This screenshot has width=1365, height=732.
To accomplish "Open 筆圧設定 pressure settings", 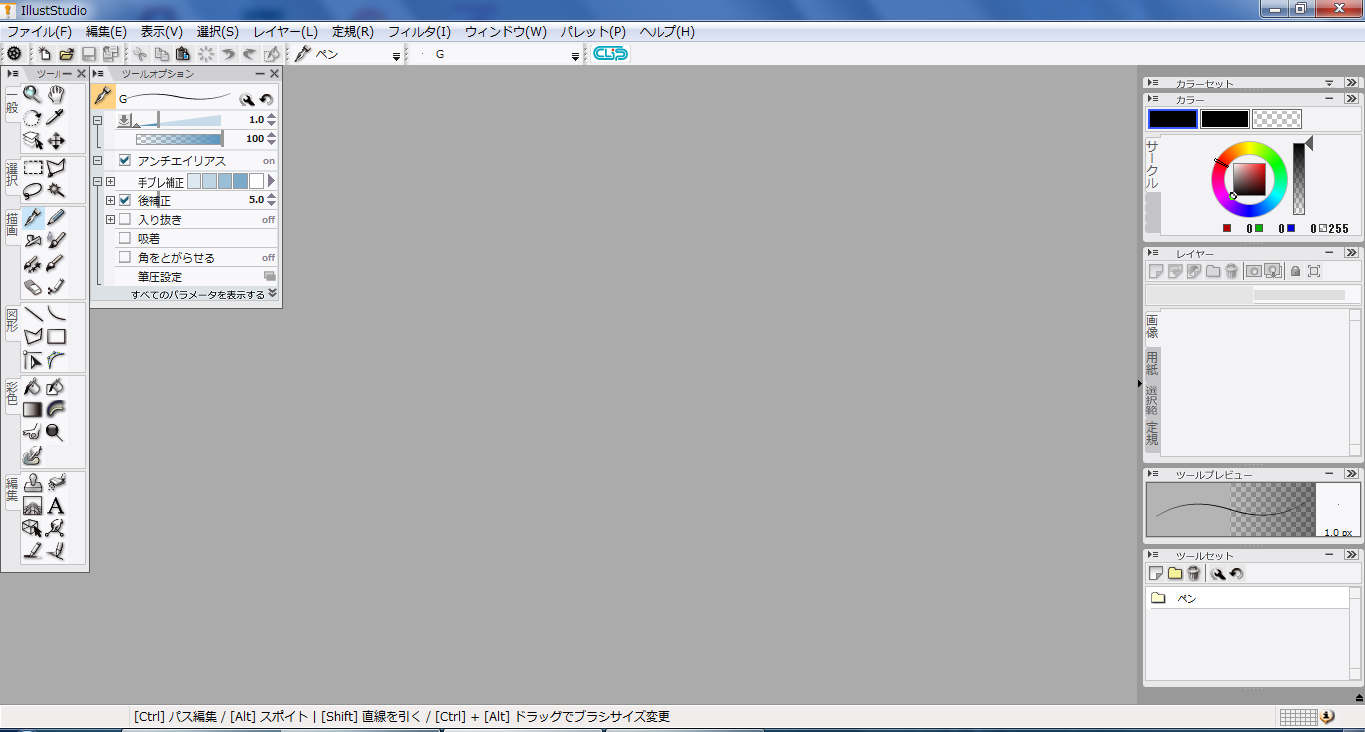I will (x=160, y=276).
